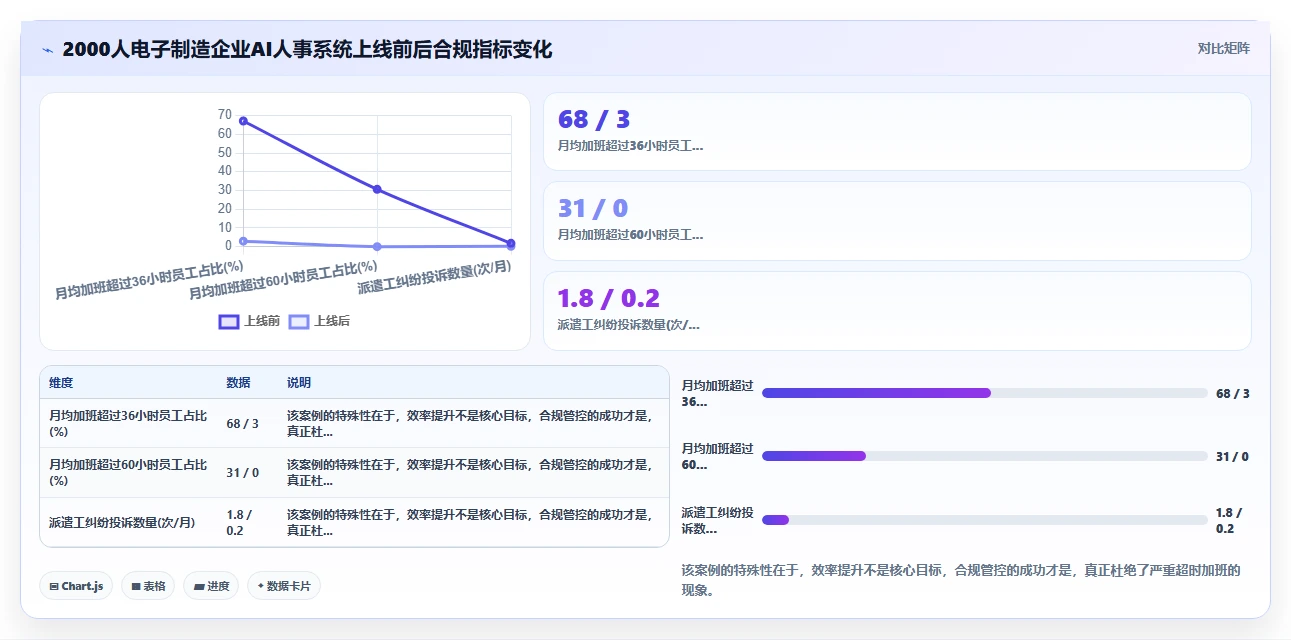Click the 上线前 legend color box
Viewport: 1291px width, 640px height.
229,321
